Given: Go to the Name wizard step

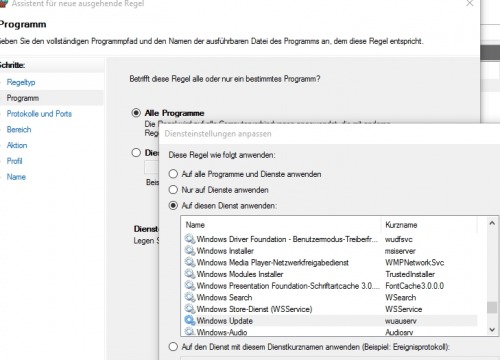Looking at the screenshot, I should (16, 177).
